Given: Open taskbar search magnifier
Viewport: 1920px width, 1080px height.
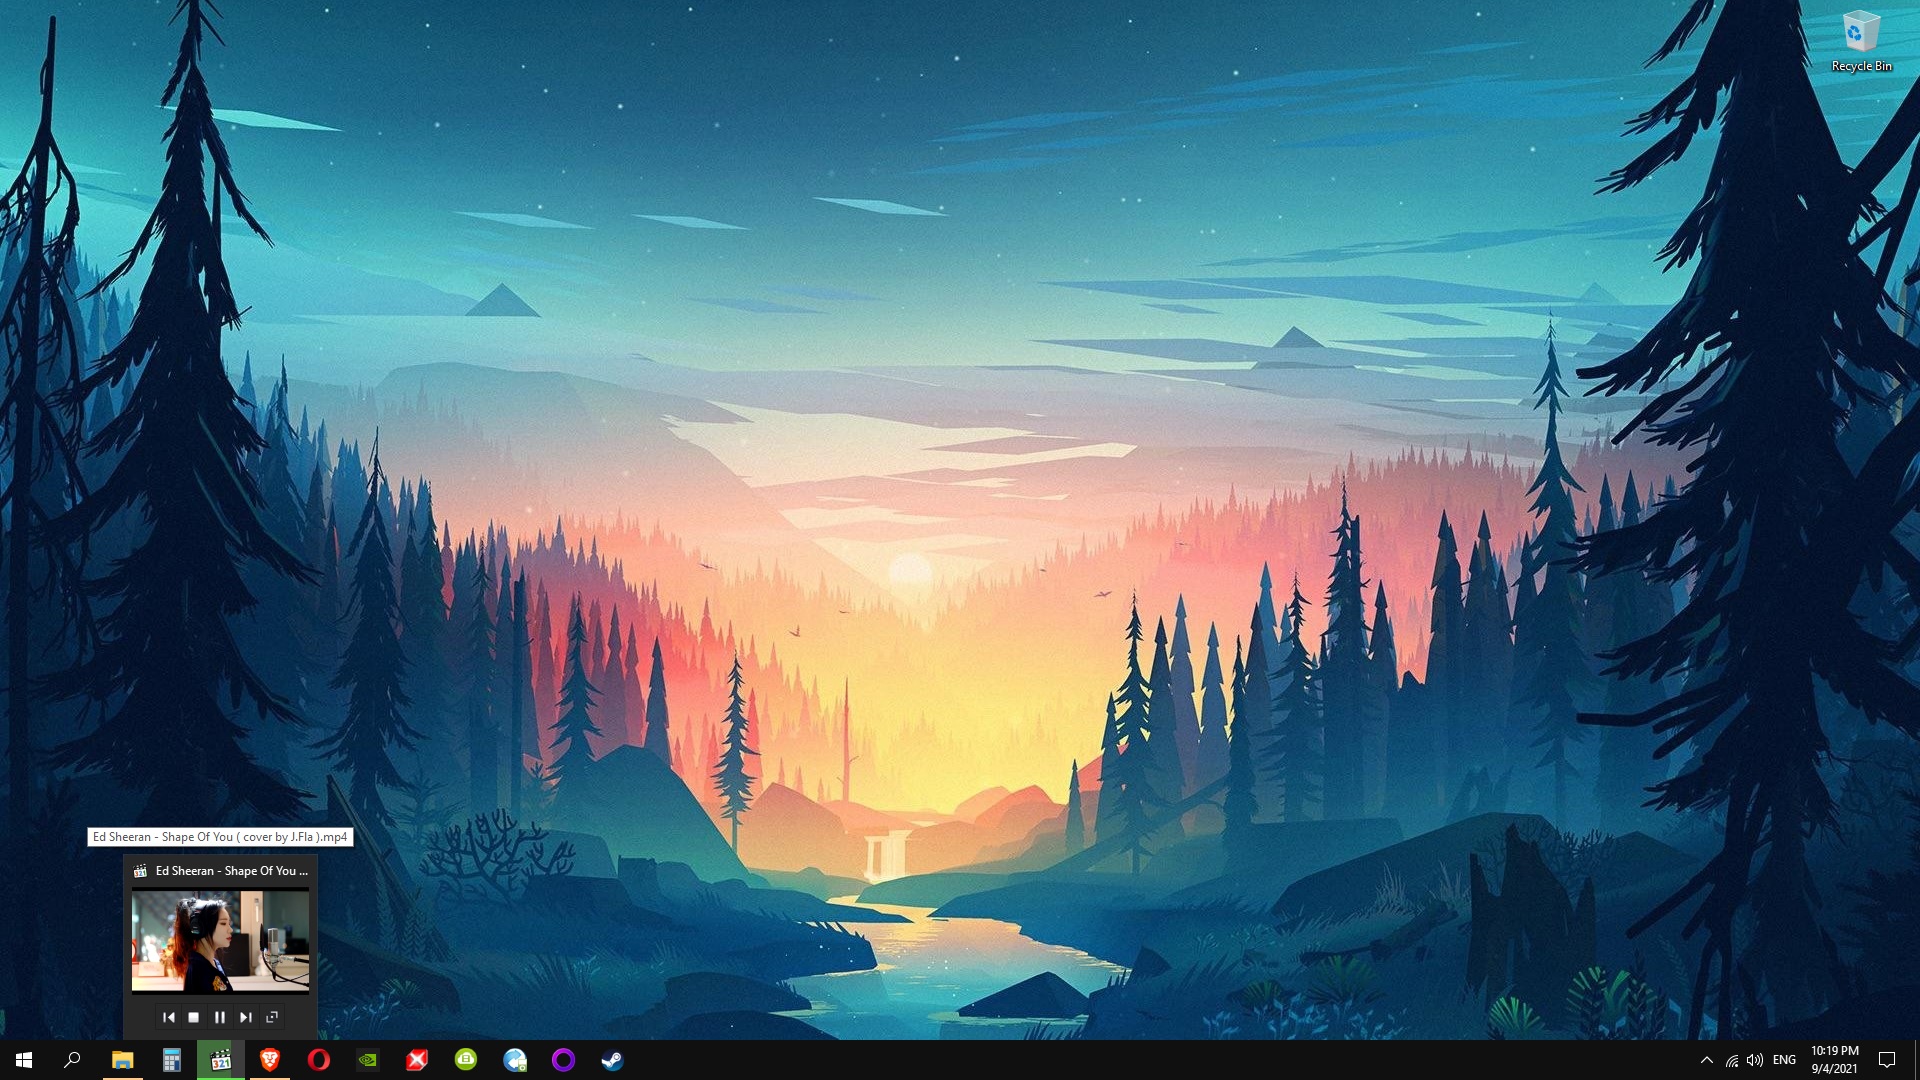Looking at the screenshot, I should (x=72, y=1060).
